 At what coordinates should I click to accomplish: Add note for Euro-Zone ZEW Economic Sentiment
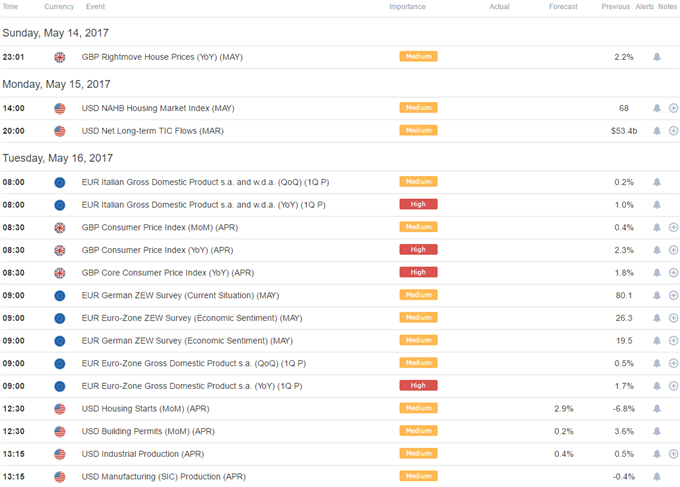click(x=673, y=318)
